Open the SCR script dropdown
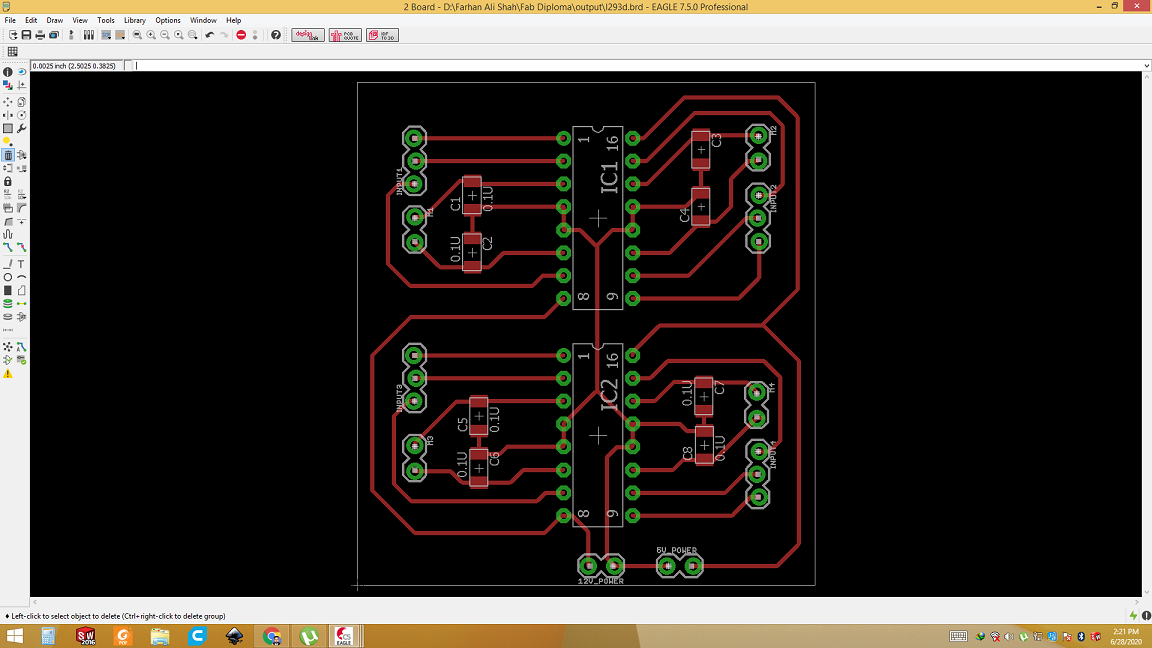The width and height of the screenshot is (1152, 648). click(x=107, y=35)
